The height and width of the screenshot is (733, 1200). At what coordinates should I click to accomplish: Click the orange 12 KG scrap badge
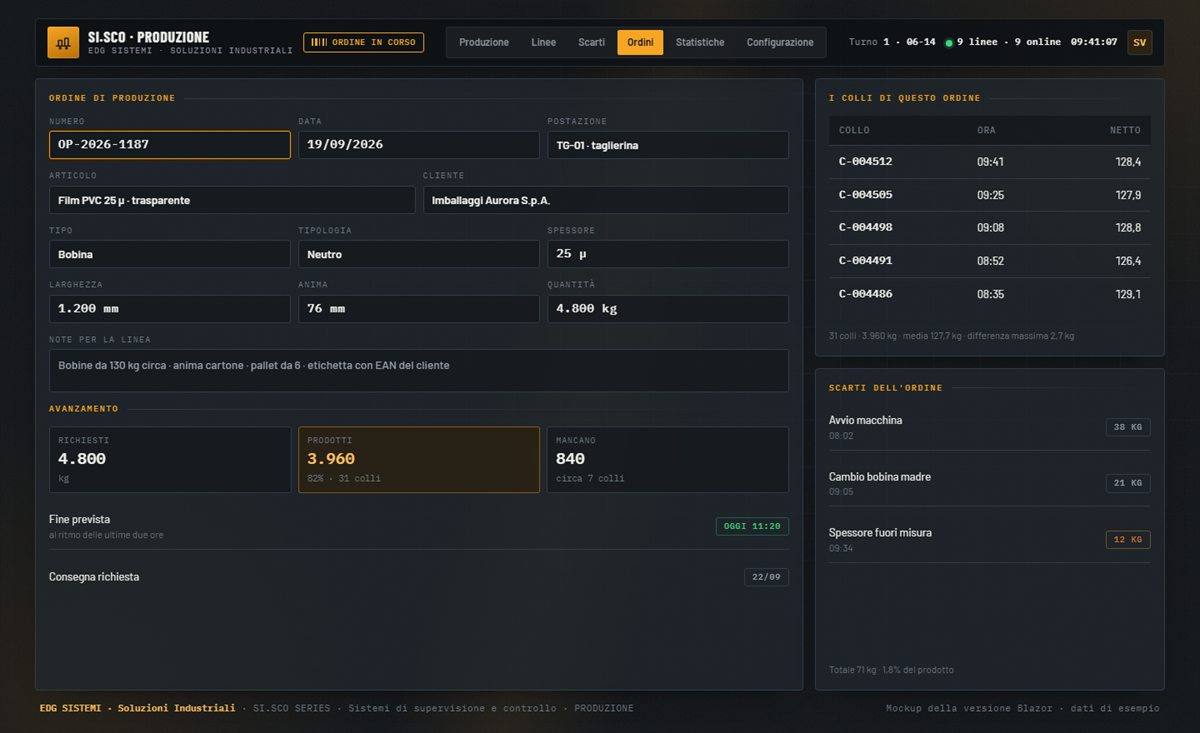[x=1128, y=540]
